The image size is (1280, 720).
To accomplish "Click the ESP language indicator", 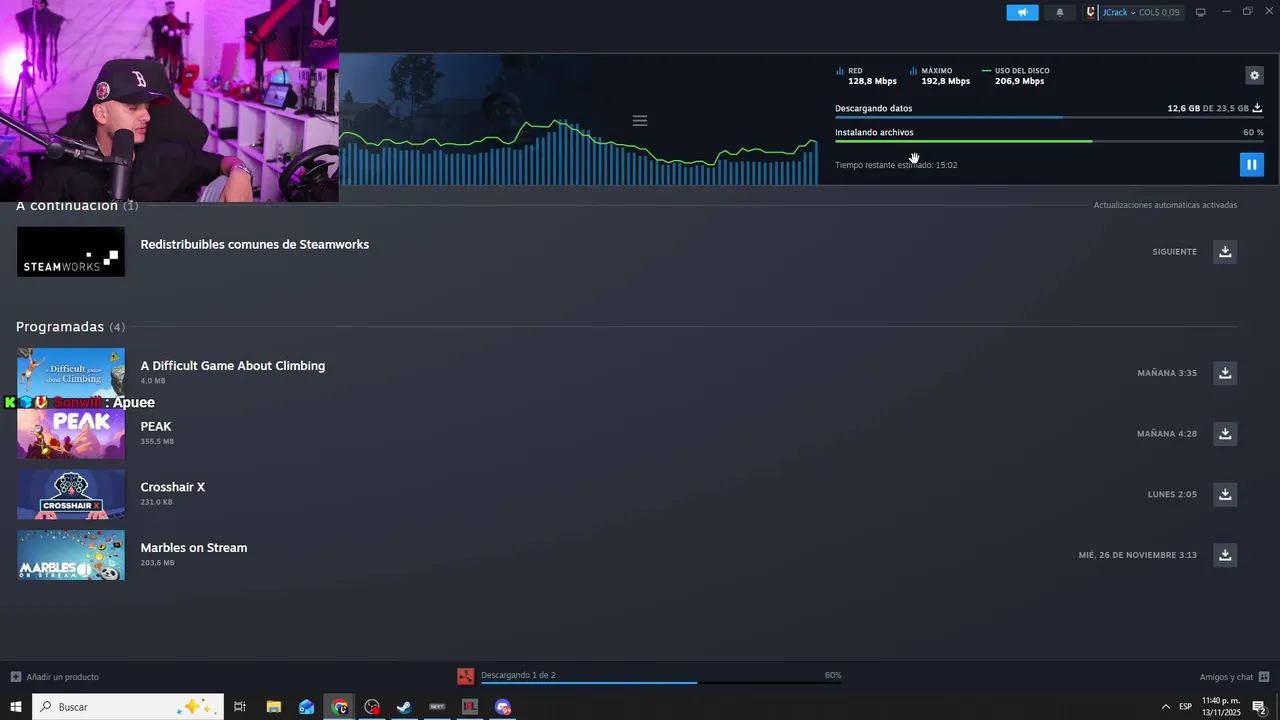I will [x=1185, y=707].
